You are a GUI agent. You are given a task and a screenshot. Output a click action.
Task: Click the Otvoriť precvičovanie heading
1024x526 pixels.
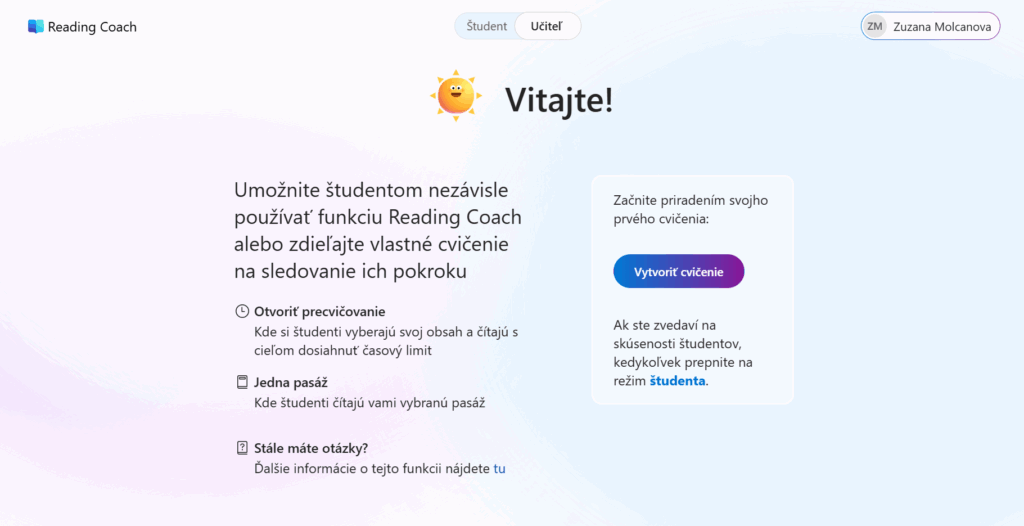point(319,311)
